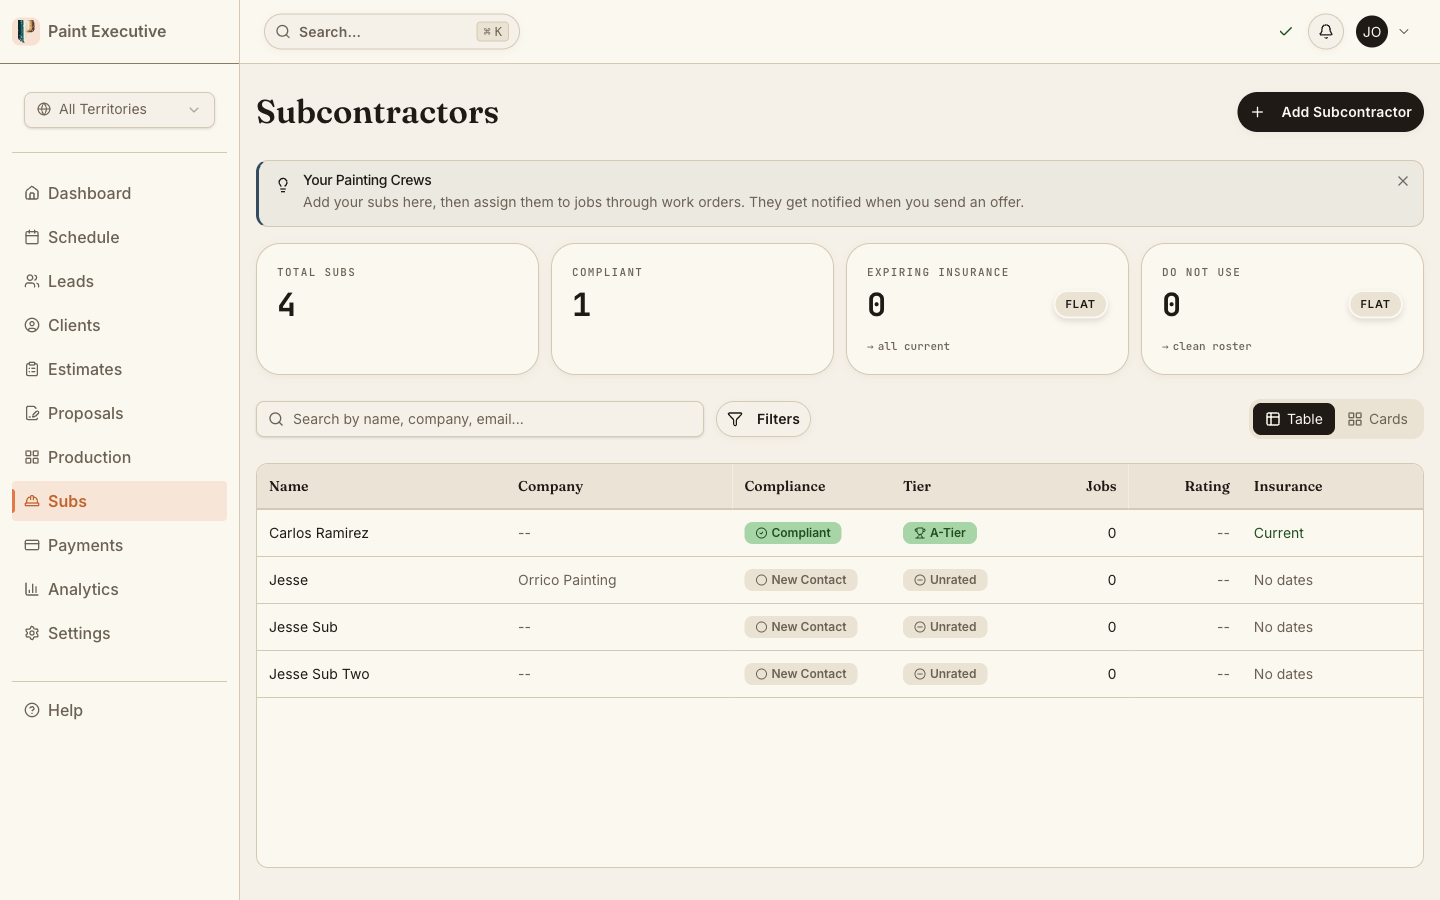Switch to Table view
The width and height of the screenshot is (1440, 900).
pyautogui.click(x=1294, y=419)
